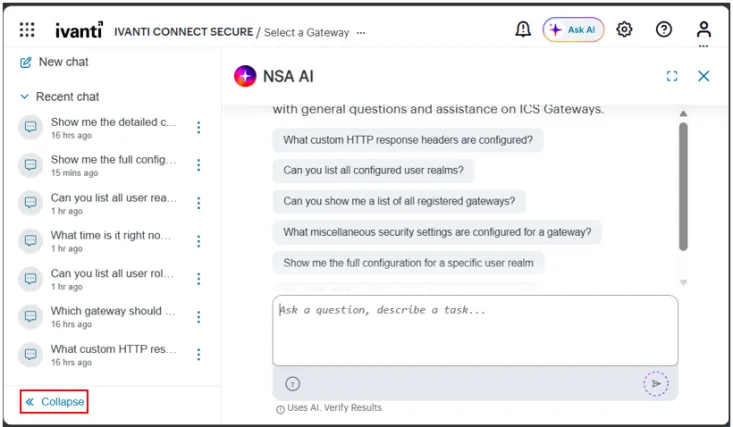Click the Select a Gateway breadcrumb
This screenshot has height=427, width=733.
(x=306, y=32)
